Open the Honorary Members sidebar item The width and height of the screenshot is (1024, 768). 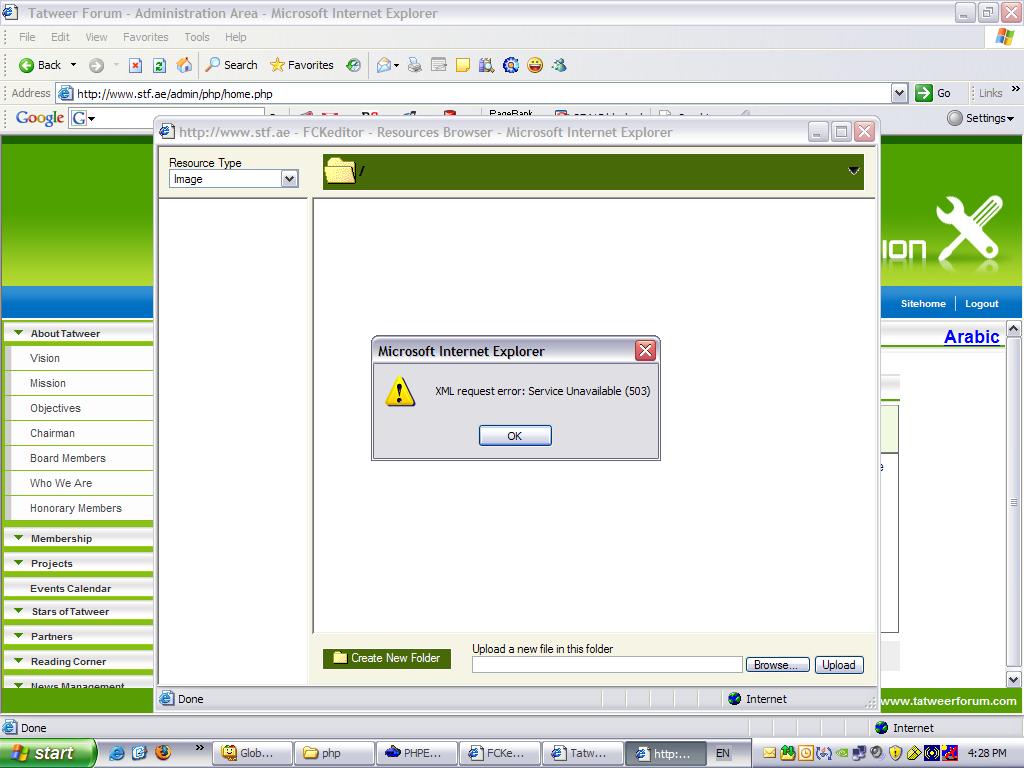78,508
